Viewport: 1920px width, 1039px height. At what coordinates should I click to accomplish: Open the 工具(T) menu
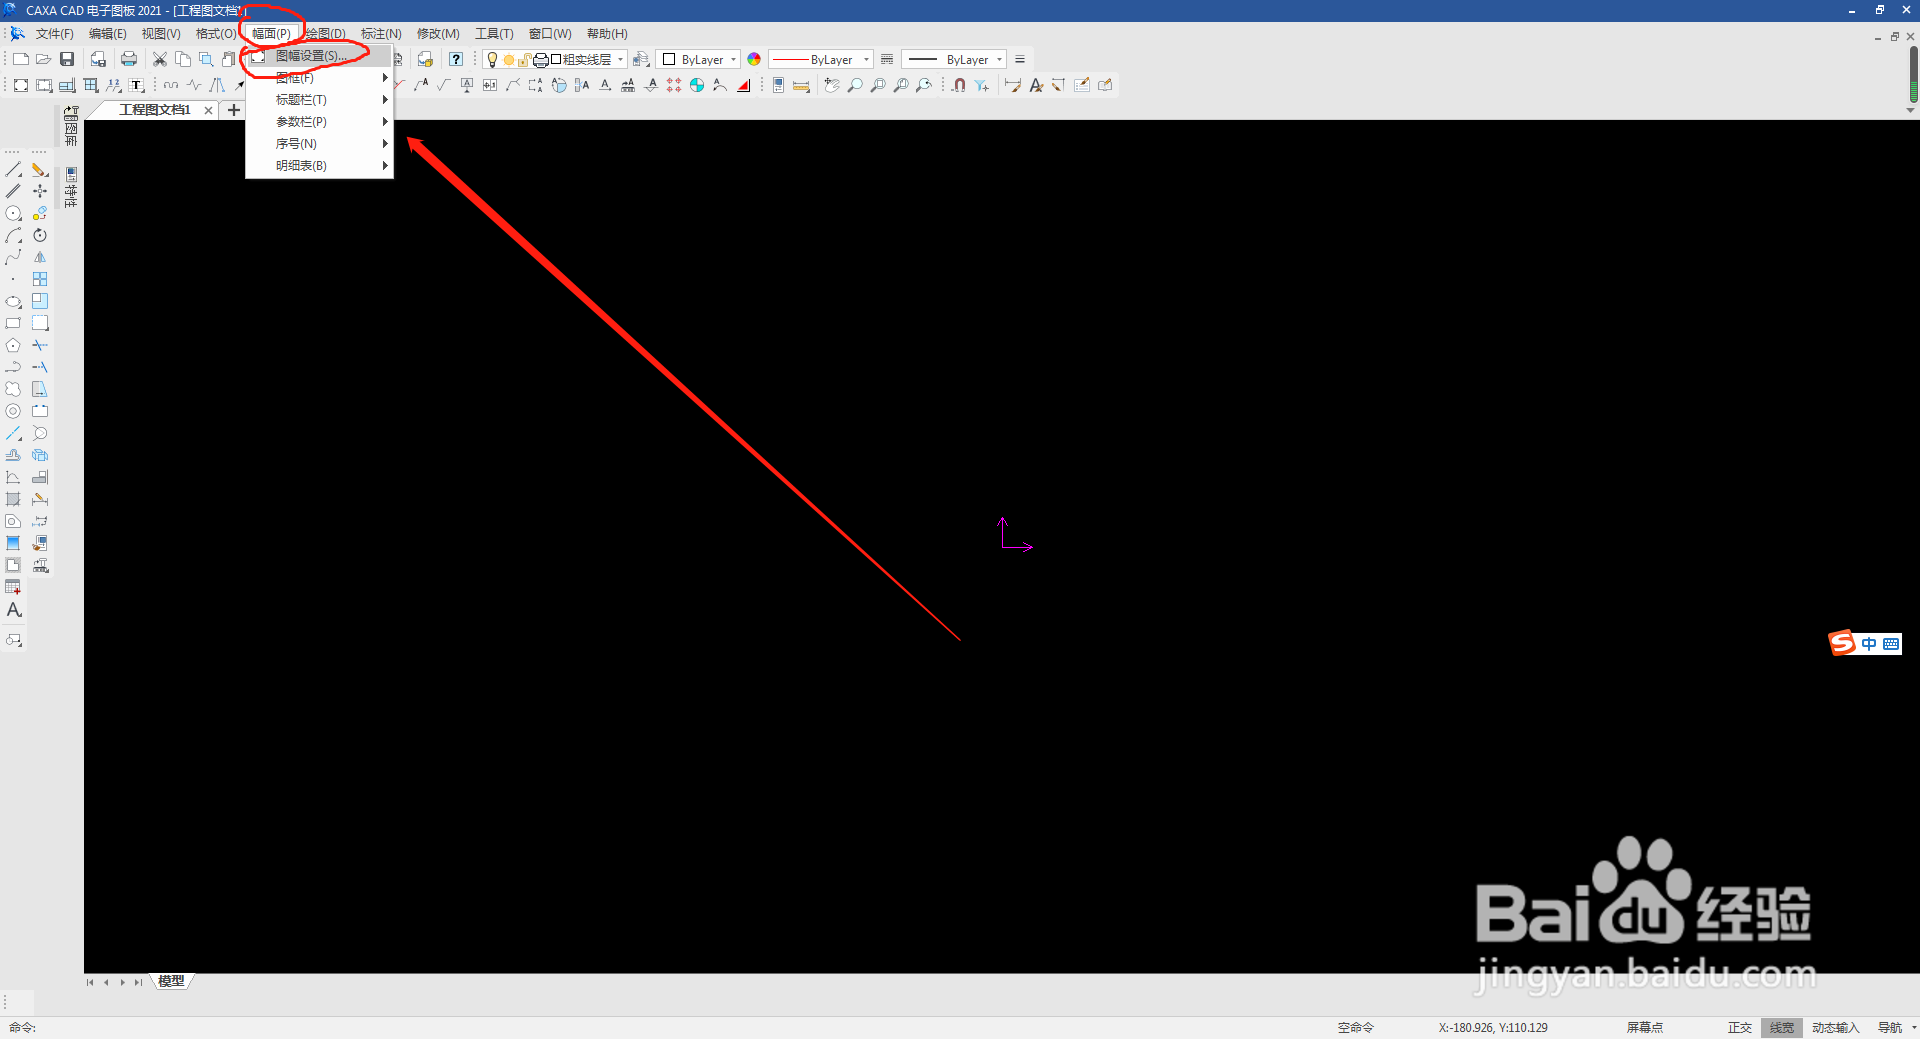(494, 34)
